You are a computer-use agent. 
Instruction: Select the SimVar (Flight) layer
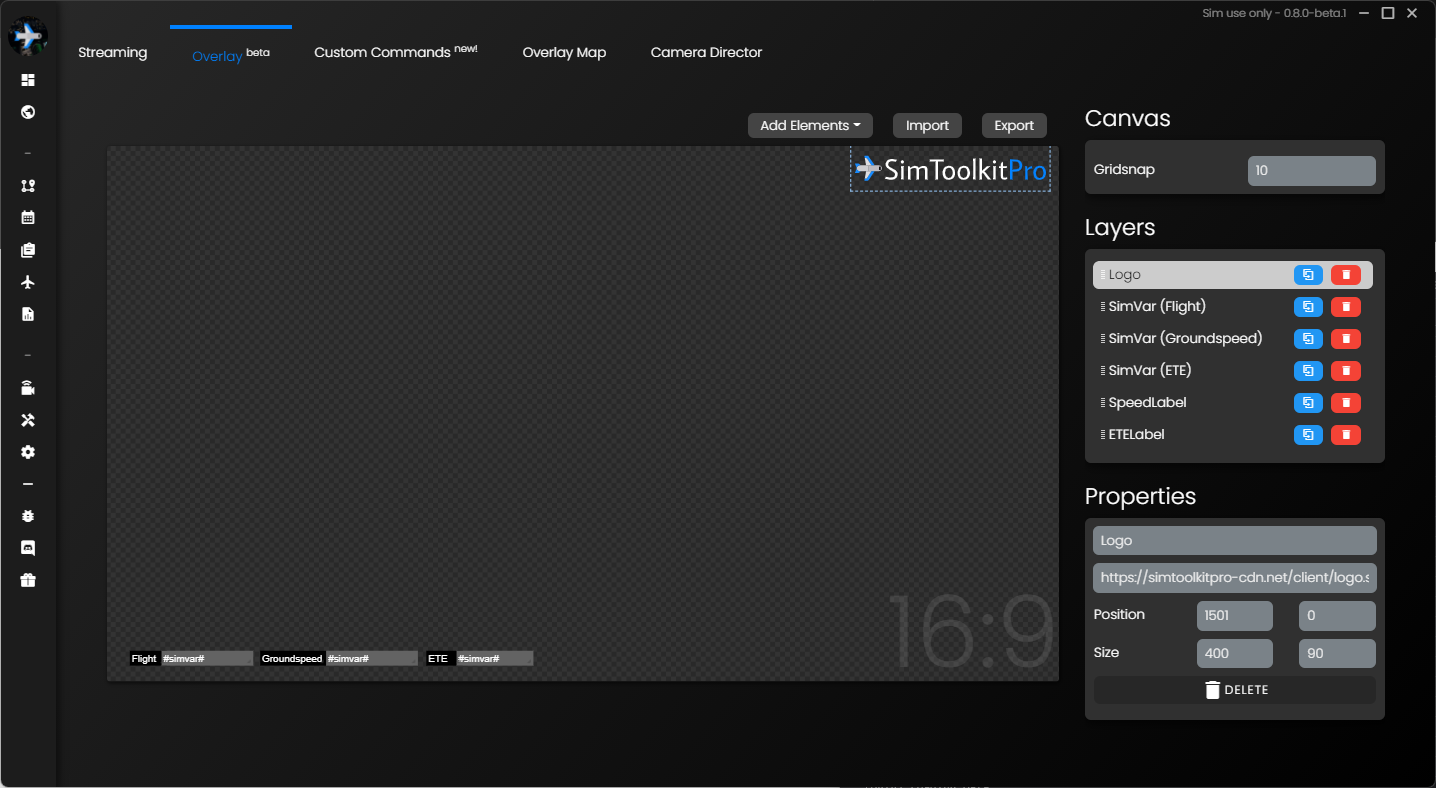[x=1233, y=307]
